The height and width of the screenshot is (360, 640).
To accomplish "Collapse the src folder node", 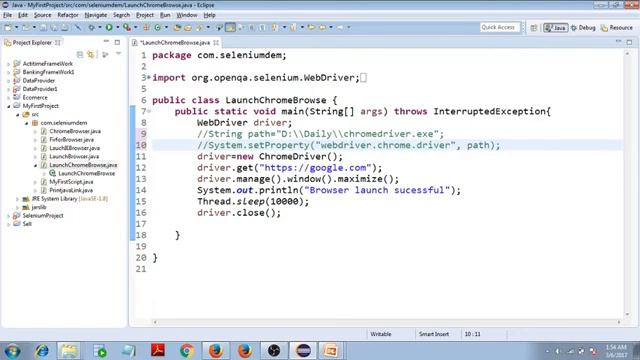I will (18, 115).
